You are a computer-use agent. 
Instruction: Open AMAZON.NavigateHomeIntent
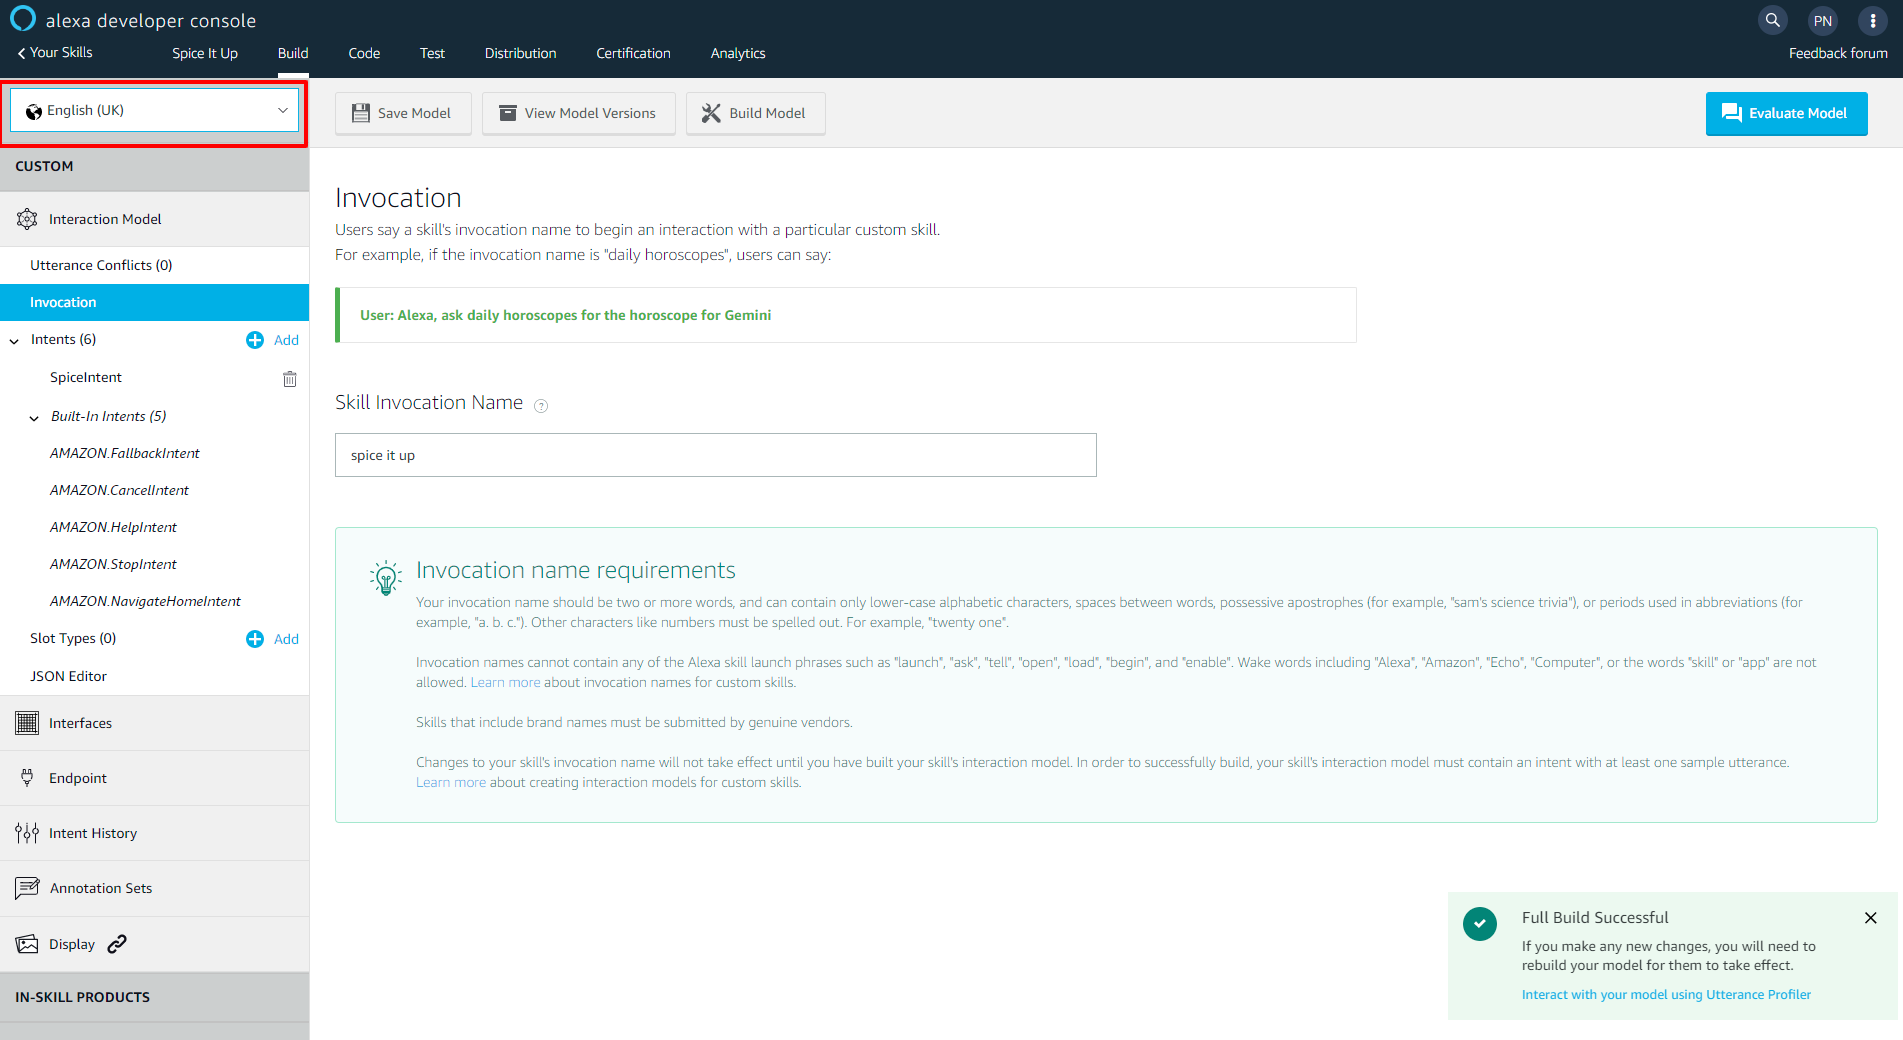145,601
